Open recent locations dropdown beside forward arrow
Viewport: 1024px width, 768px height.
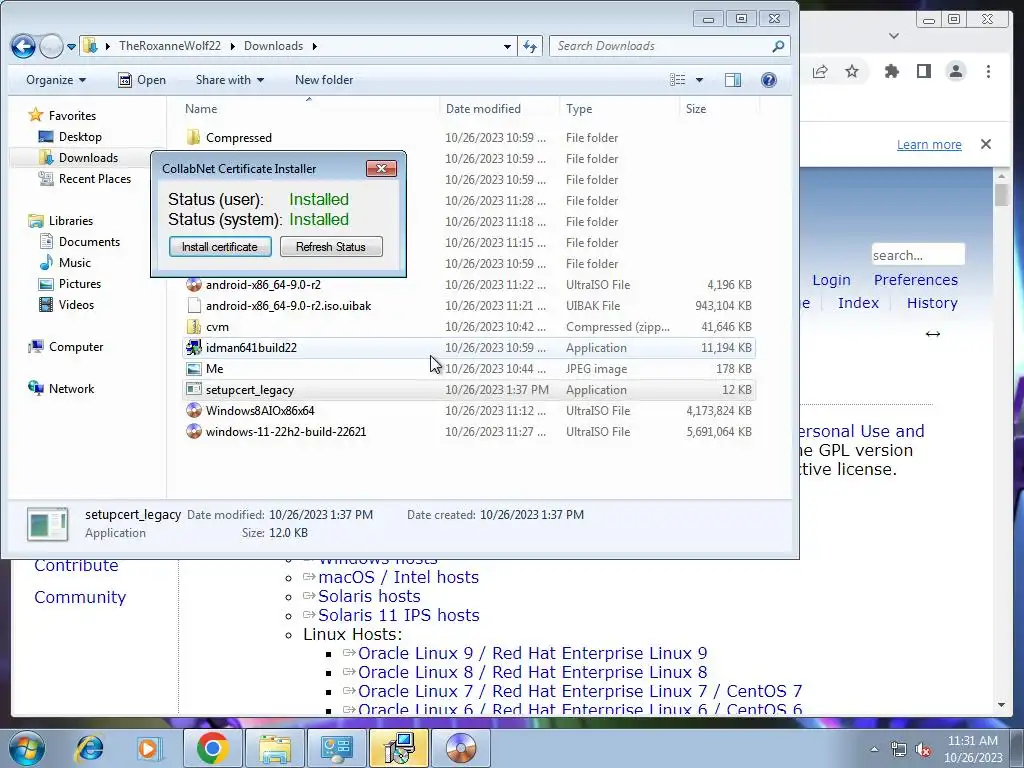click(x=71, y=46)
